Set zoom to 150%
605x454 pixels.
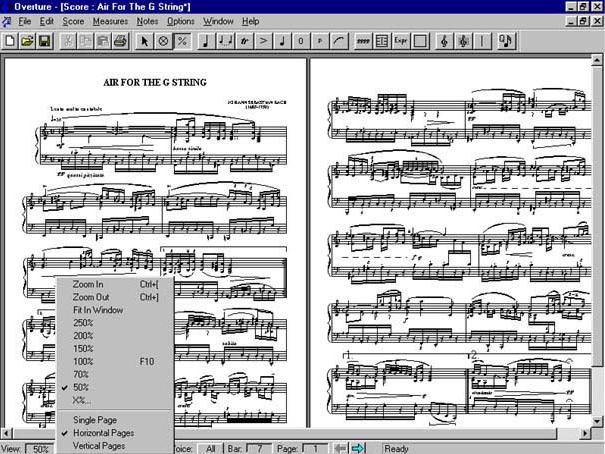point(115,349)
